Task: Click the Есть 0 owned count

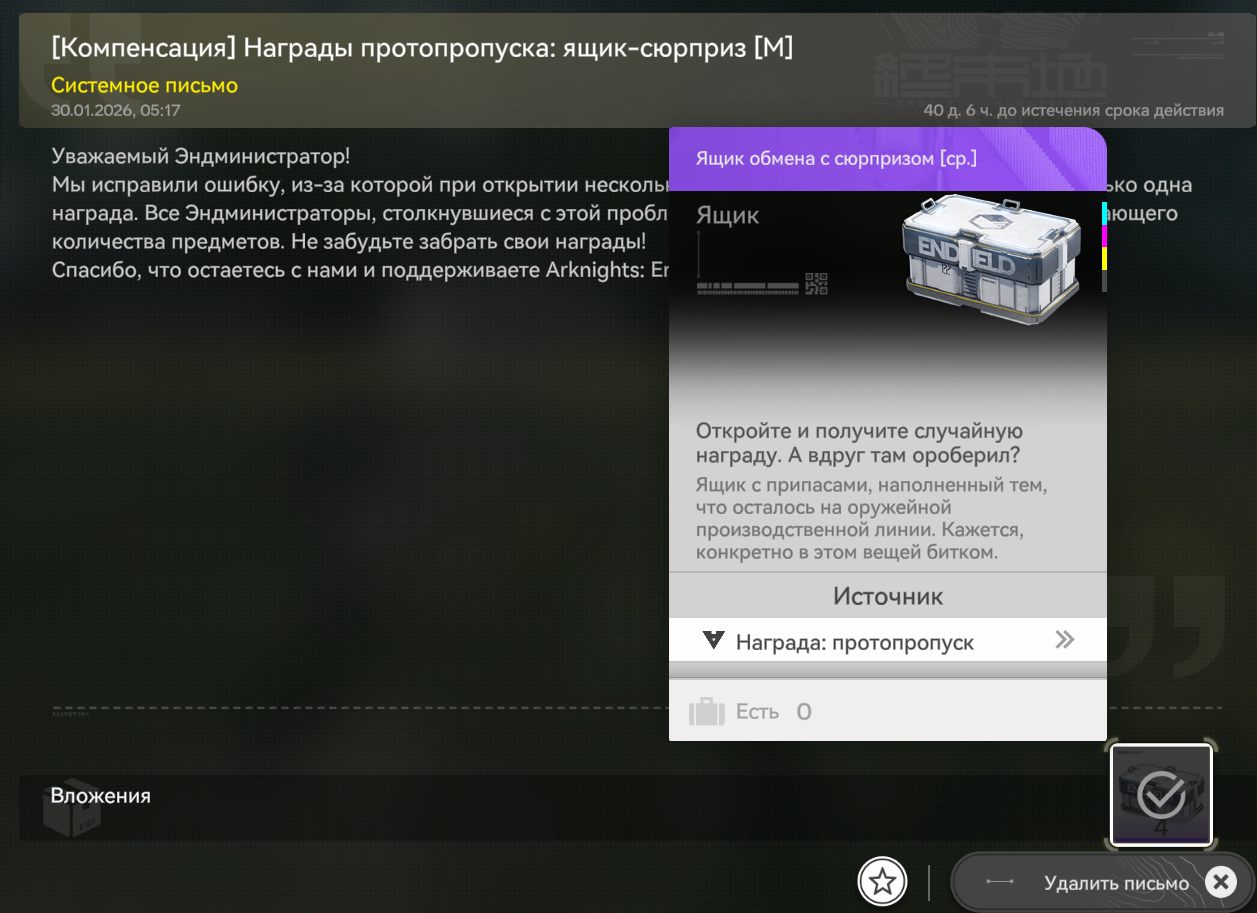Action: 773,712
